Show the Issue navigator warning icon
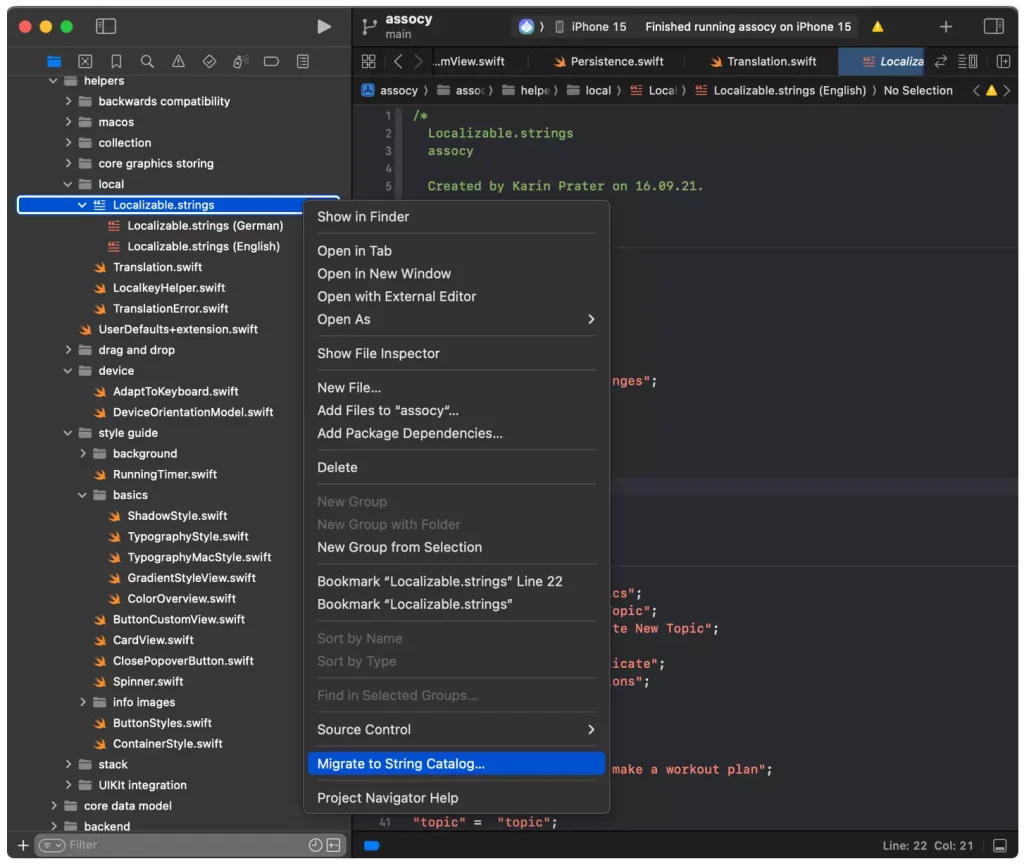This screenshot has width=1024, height=866. pos(178,62)
